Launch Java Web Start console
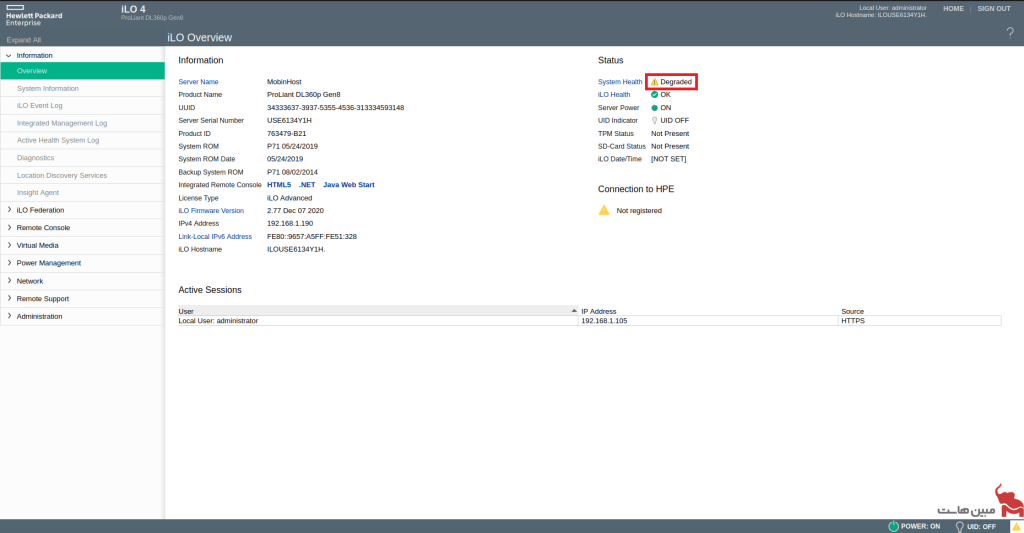This screenshot has height=533, width=1024. tap(349, 185)
